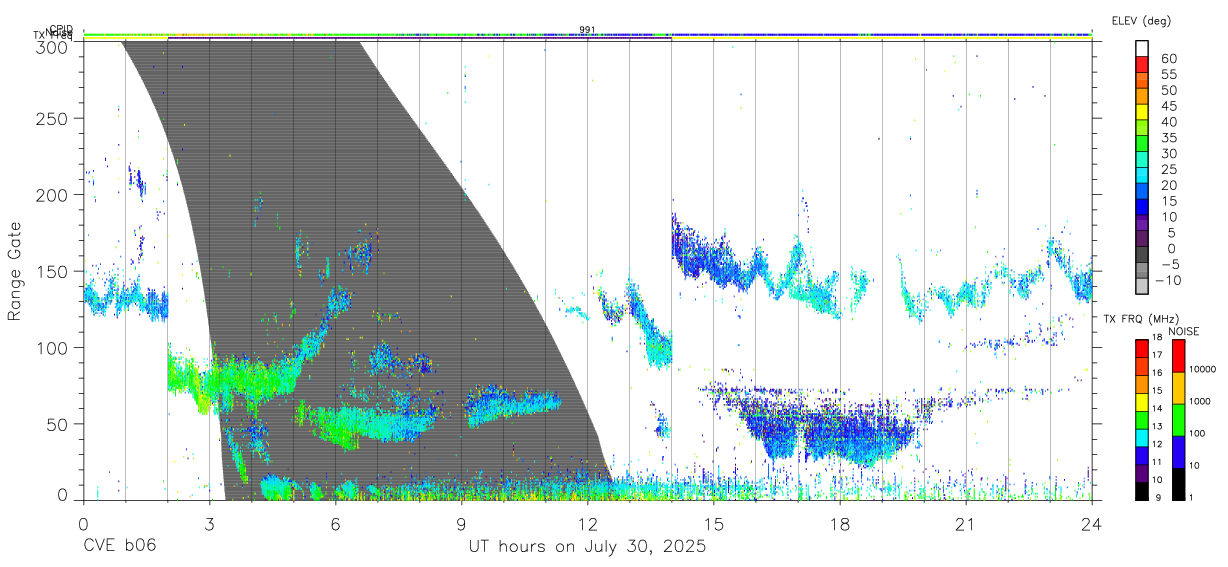Image resolution: width=1228 pixels, height=567 pixels.
Task: Pick the red top segment of the NOISE bar
Action: (1177, 356)
